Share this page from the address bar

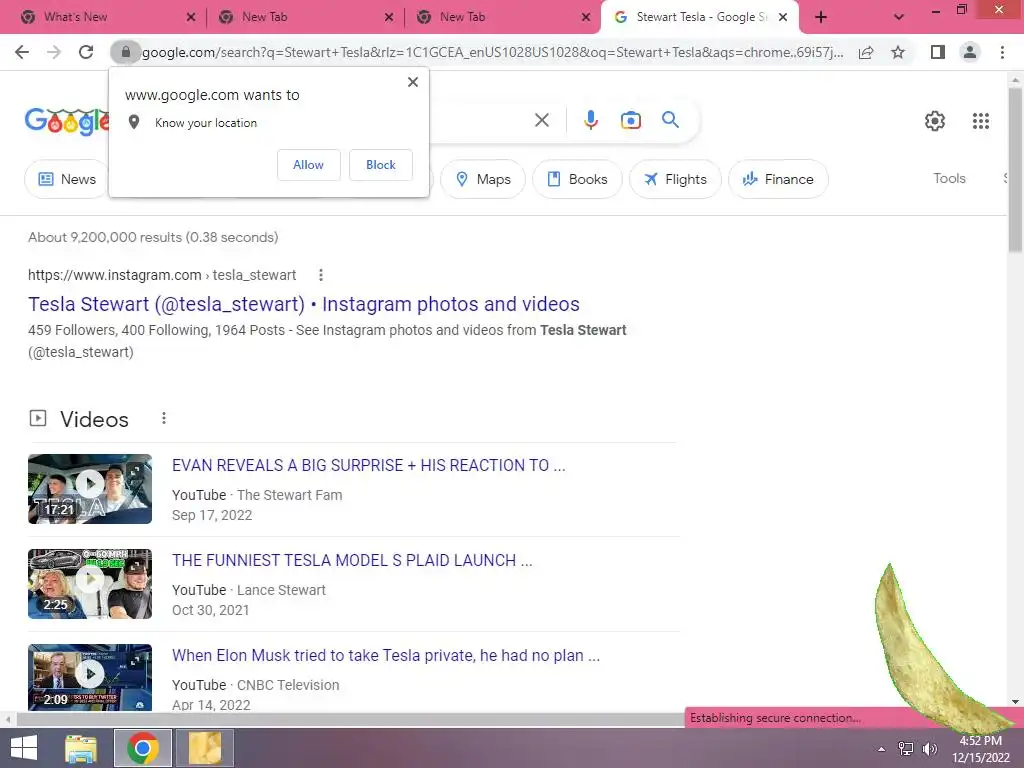[x=866, y=52]
